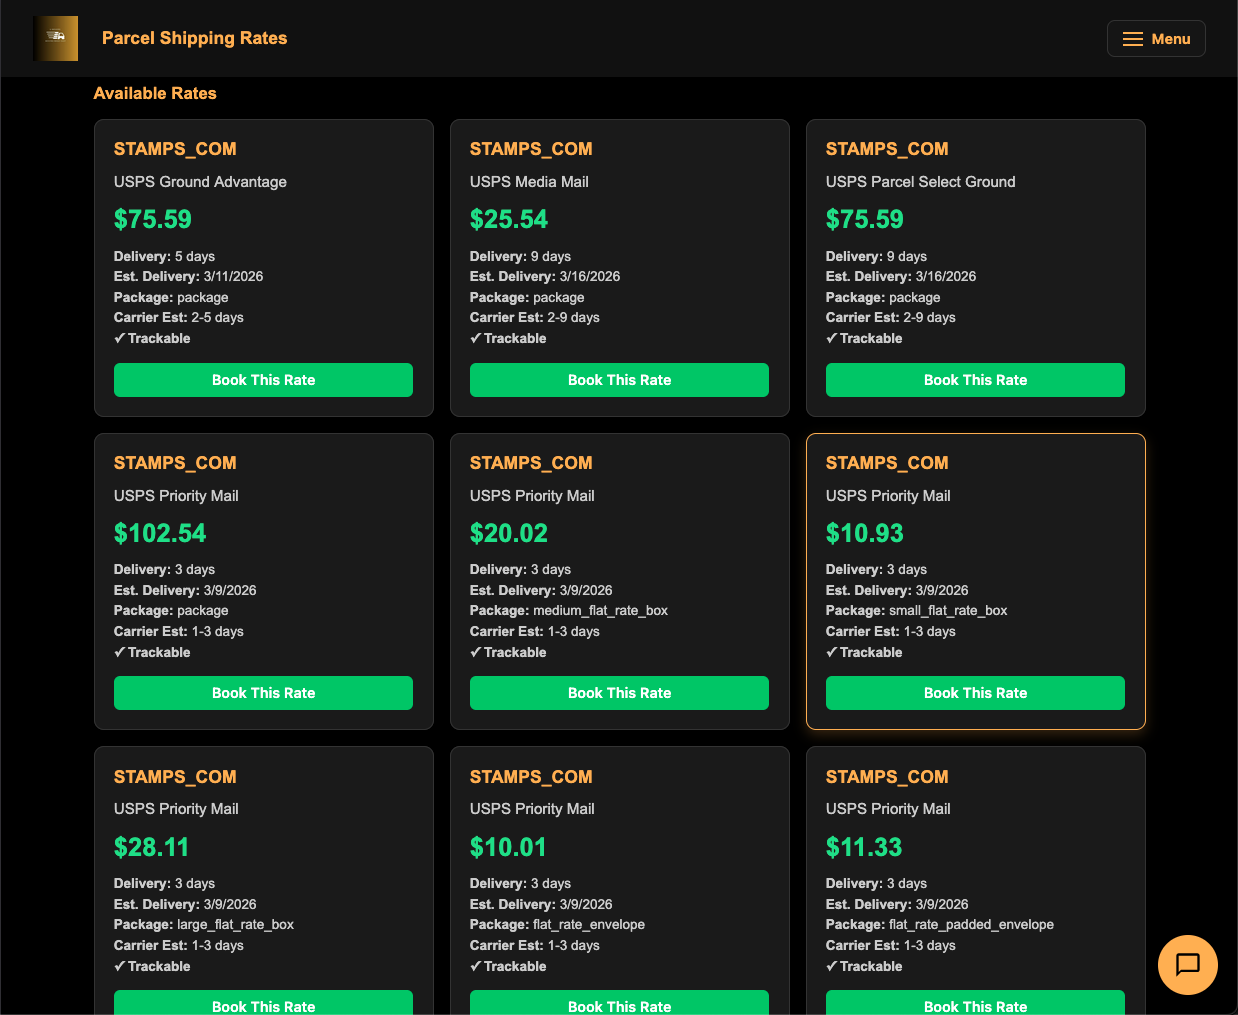Image resolution: width=1238 pixels, height=1015 pixels.
Task: Click the Trackable checkmark on Parcel Select Ground
Action: (x=864, y=338)
